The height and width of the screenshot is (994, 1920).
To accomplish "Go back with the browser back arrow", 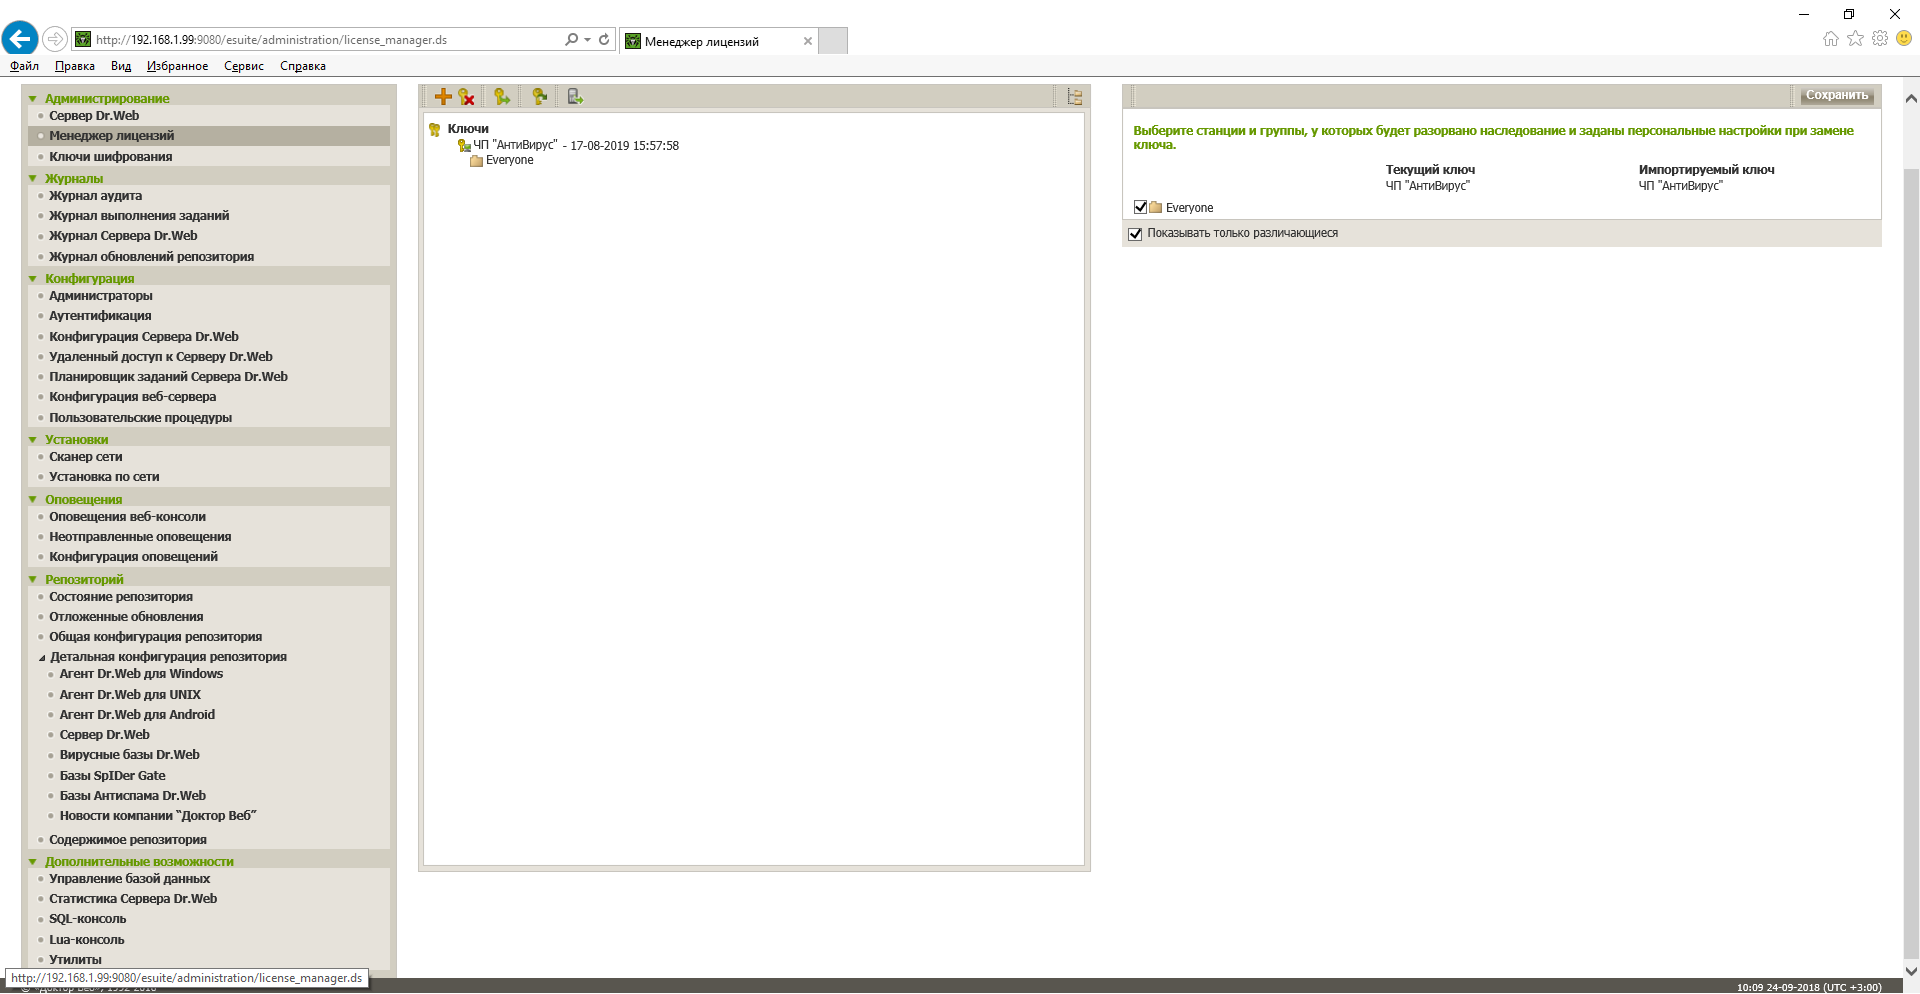I will tap(20, 39).
